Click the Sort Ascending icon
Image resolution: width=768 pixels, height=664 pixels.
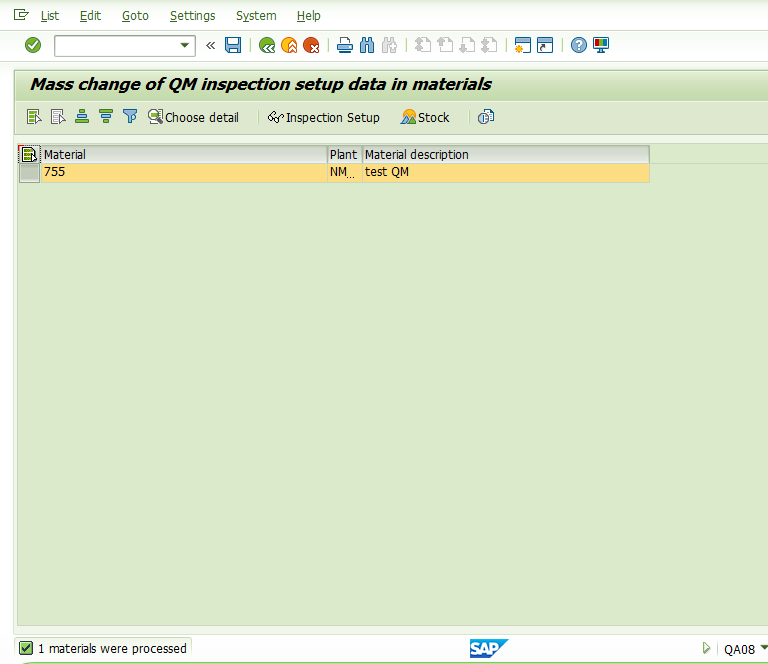coord(82,117)
